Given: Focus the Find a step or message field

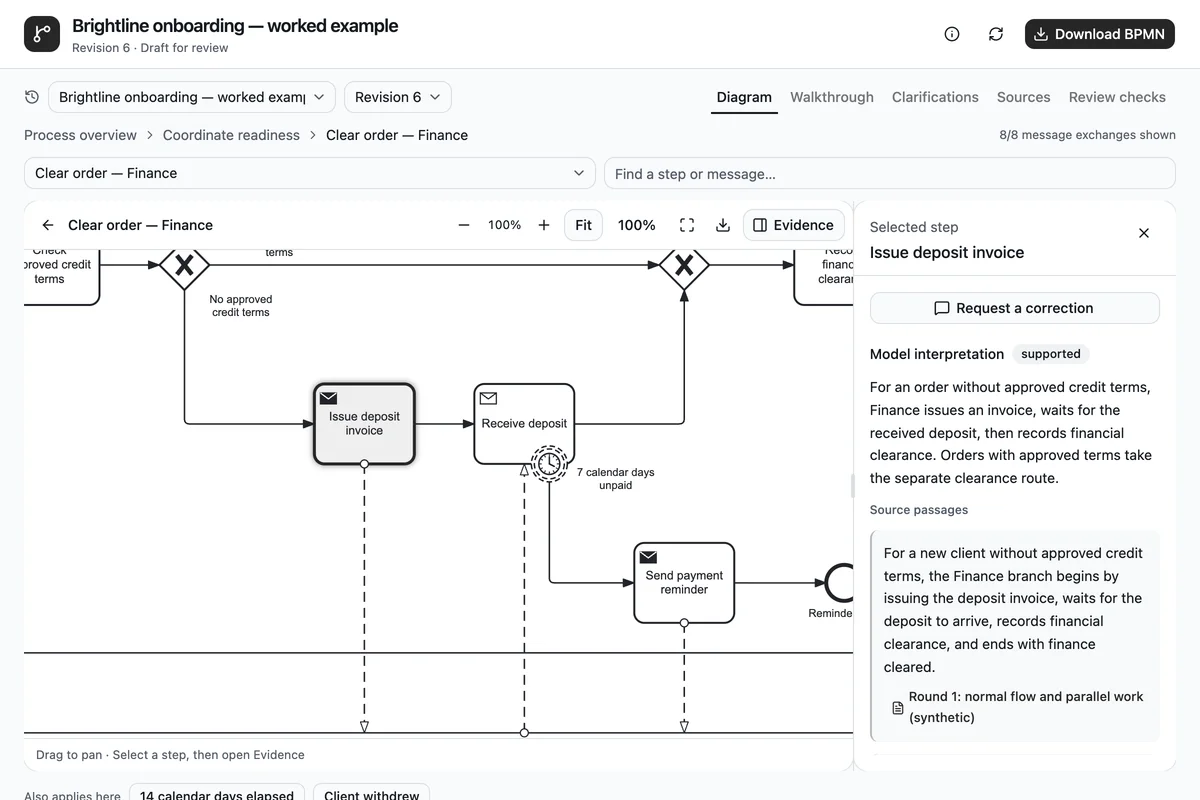Looking at the screenshot, I should (890, 173).
